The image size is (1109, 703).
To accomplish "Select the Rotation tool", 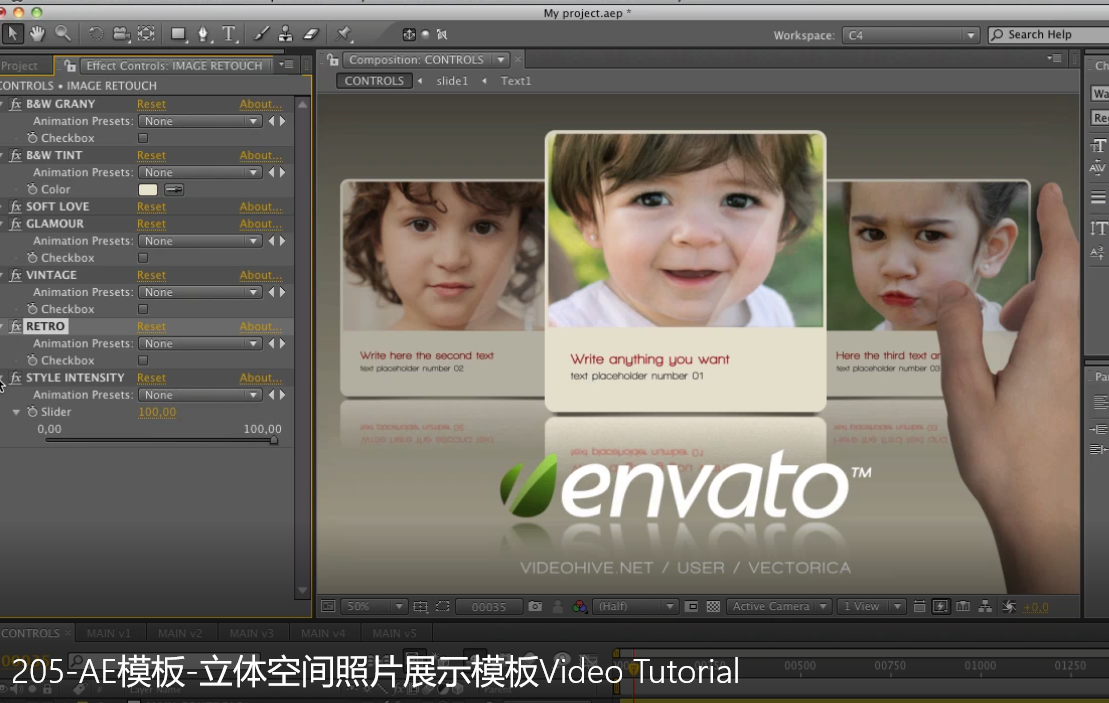I will [95, 34].
